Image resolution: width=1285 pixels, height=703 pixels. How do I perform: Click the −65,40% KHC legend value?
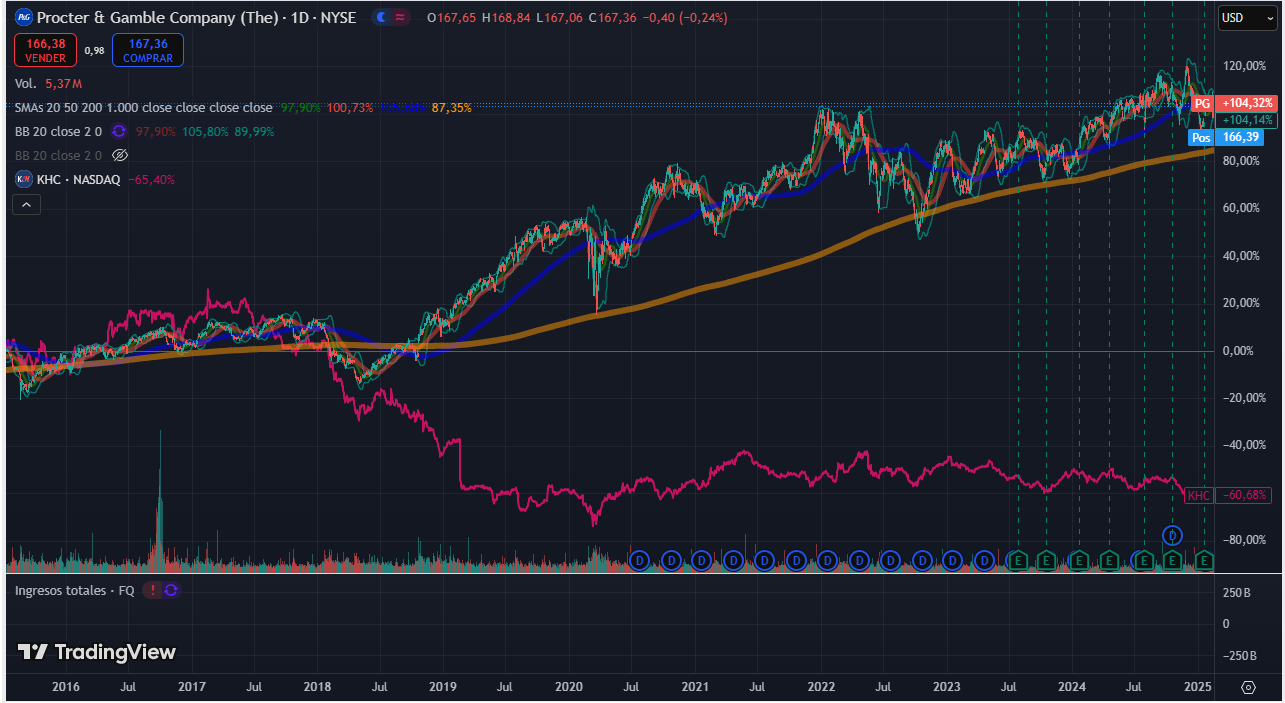(x=152, y=180)
